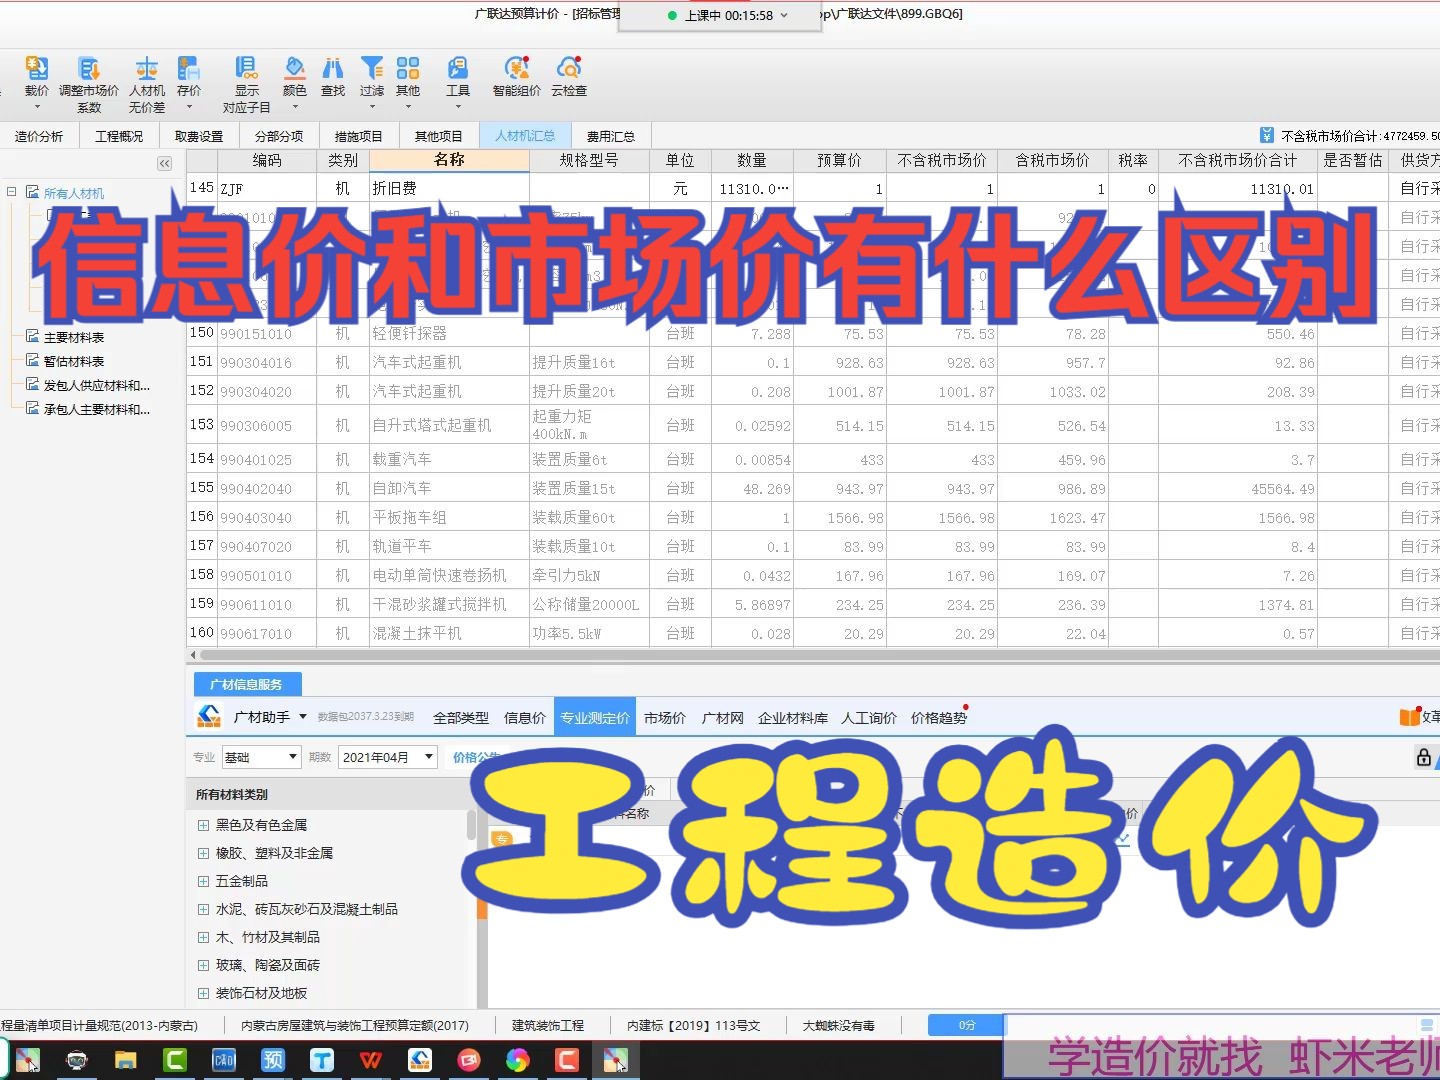Expand 木、竹材及其制品 category
Screen dimensions: 1440x1080
203,937
